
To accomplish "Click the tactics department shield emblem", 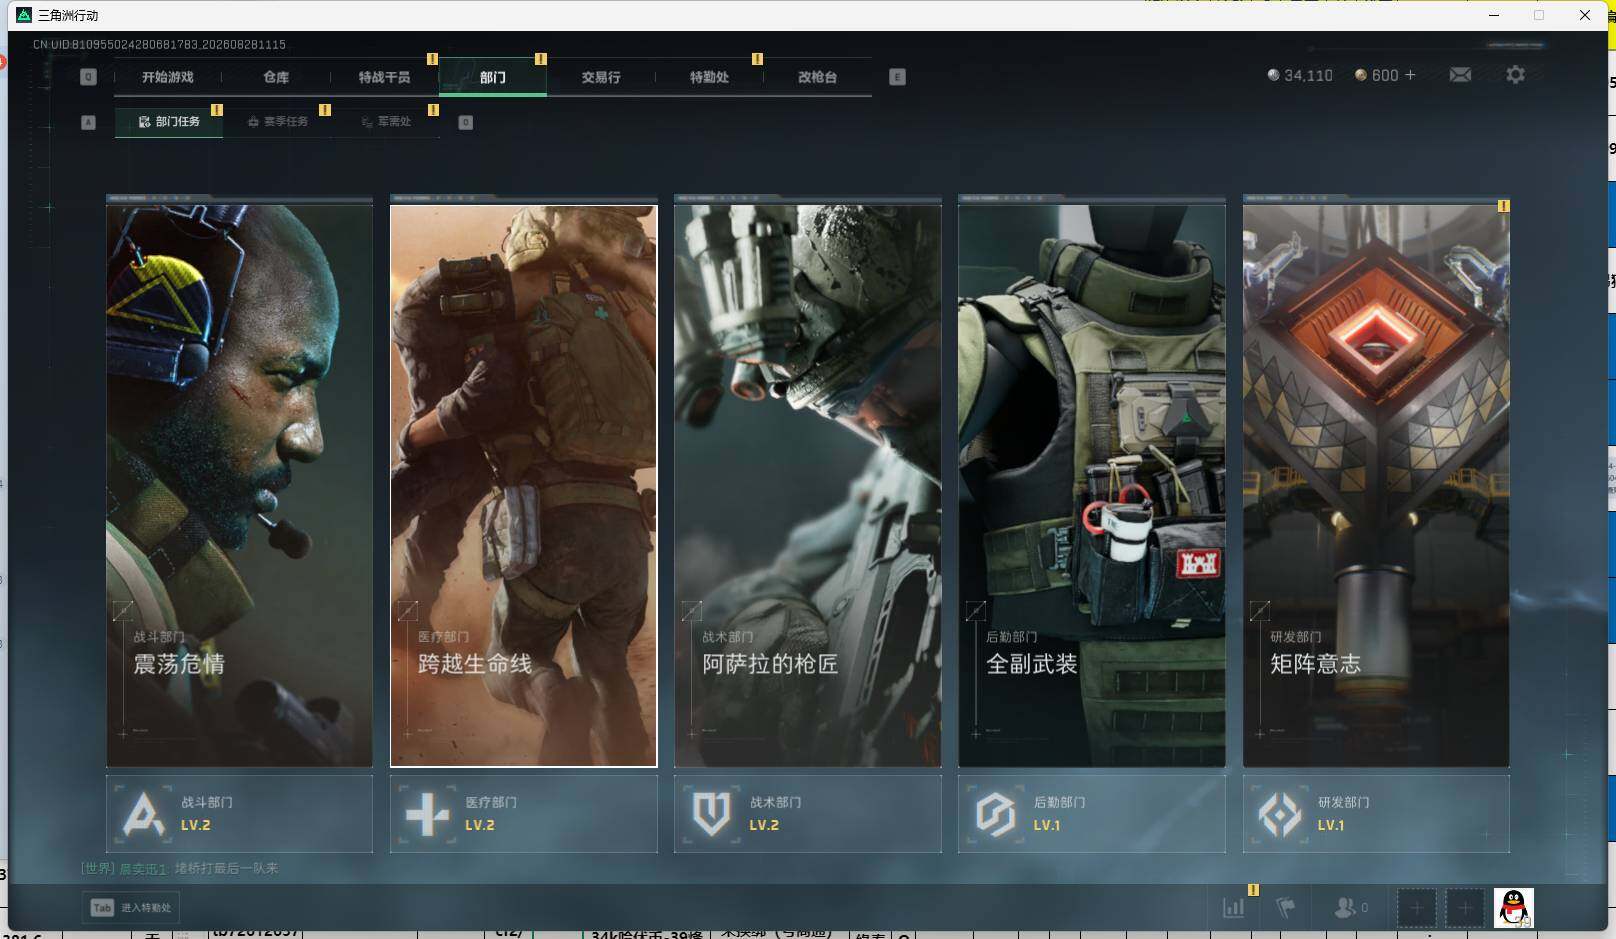I will tap(711, 814).
